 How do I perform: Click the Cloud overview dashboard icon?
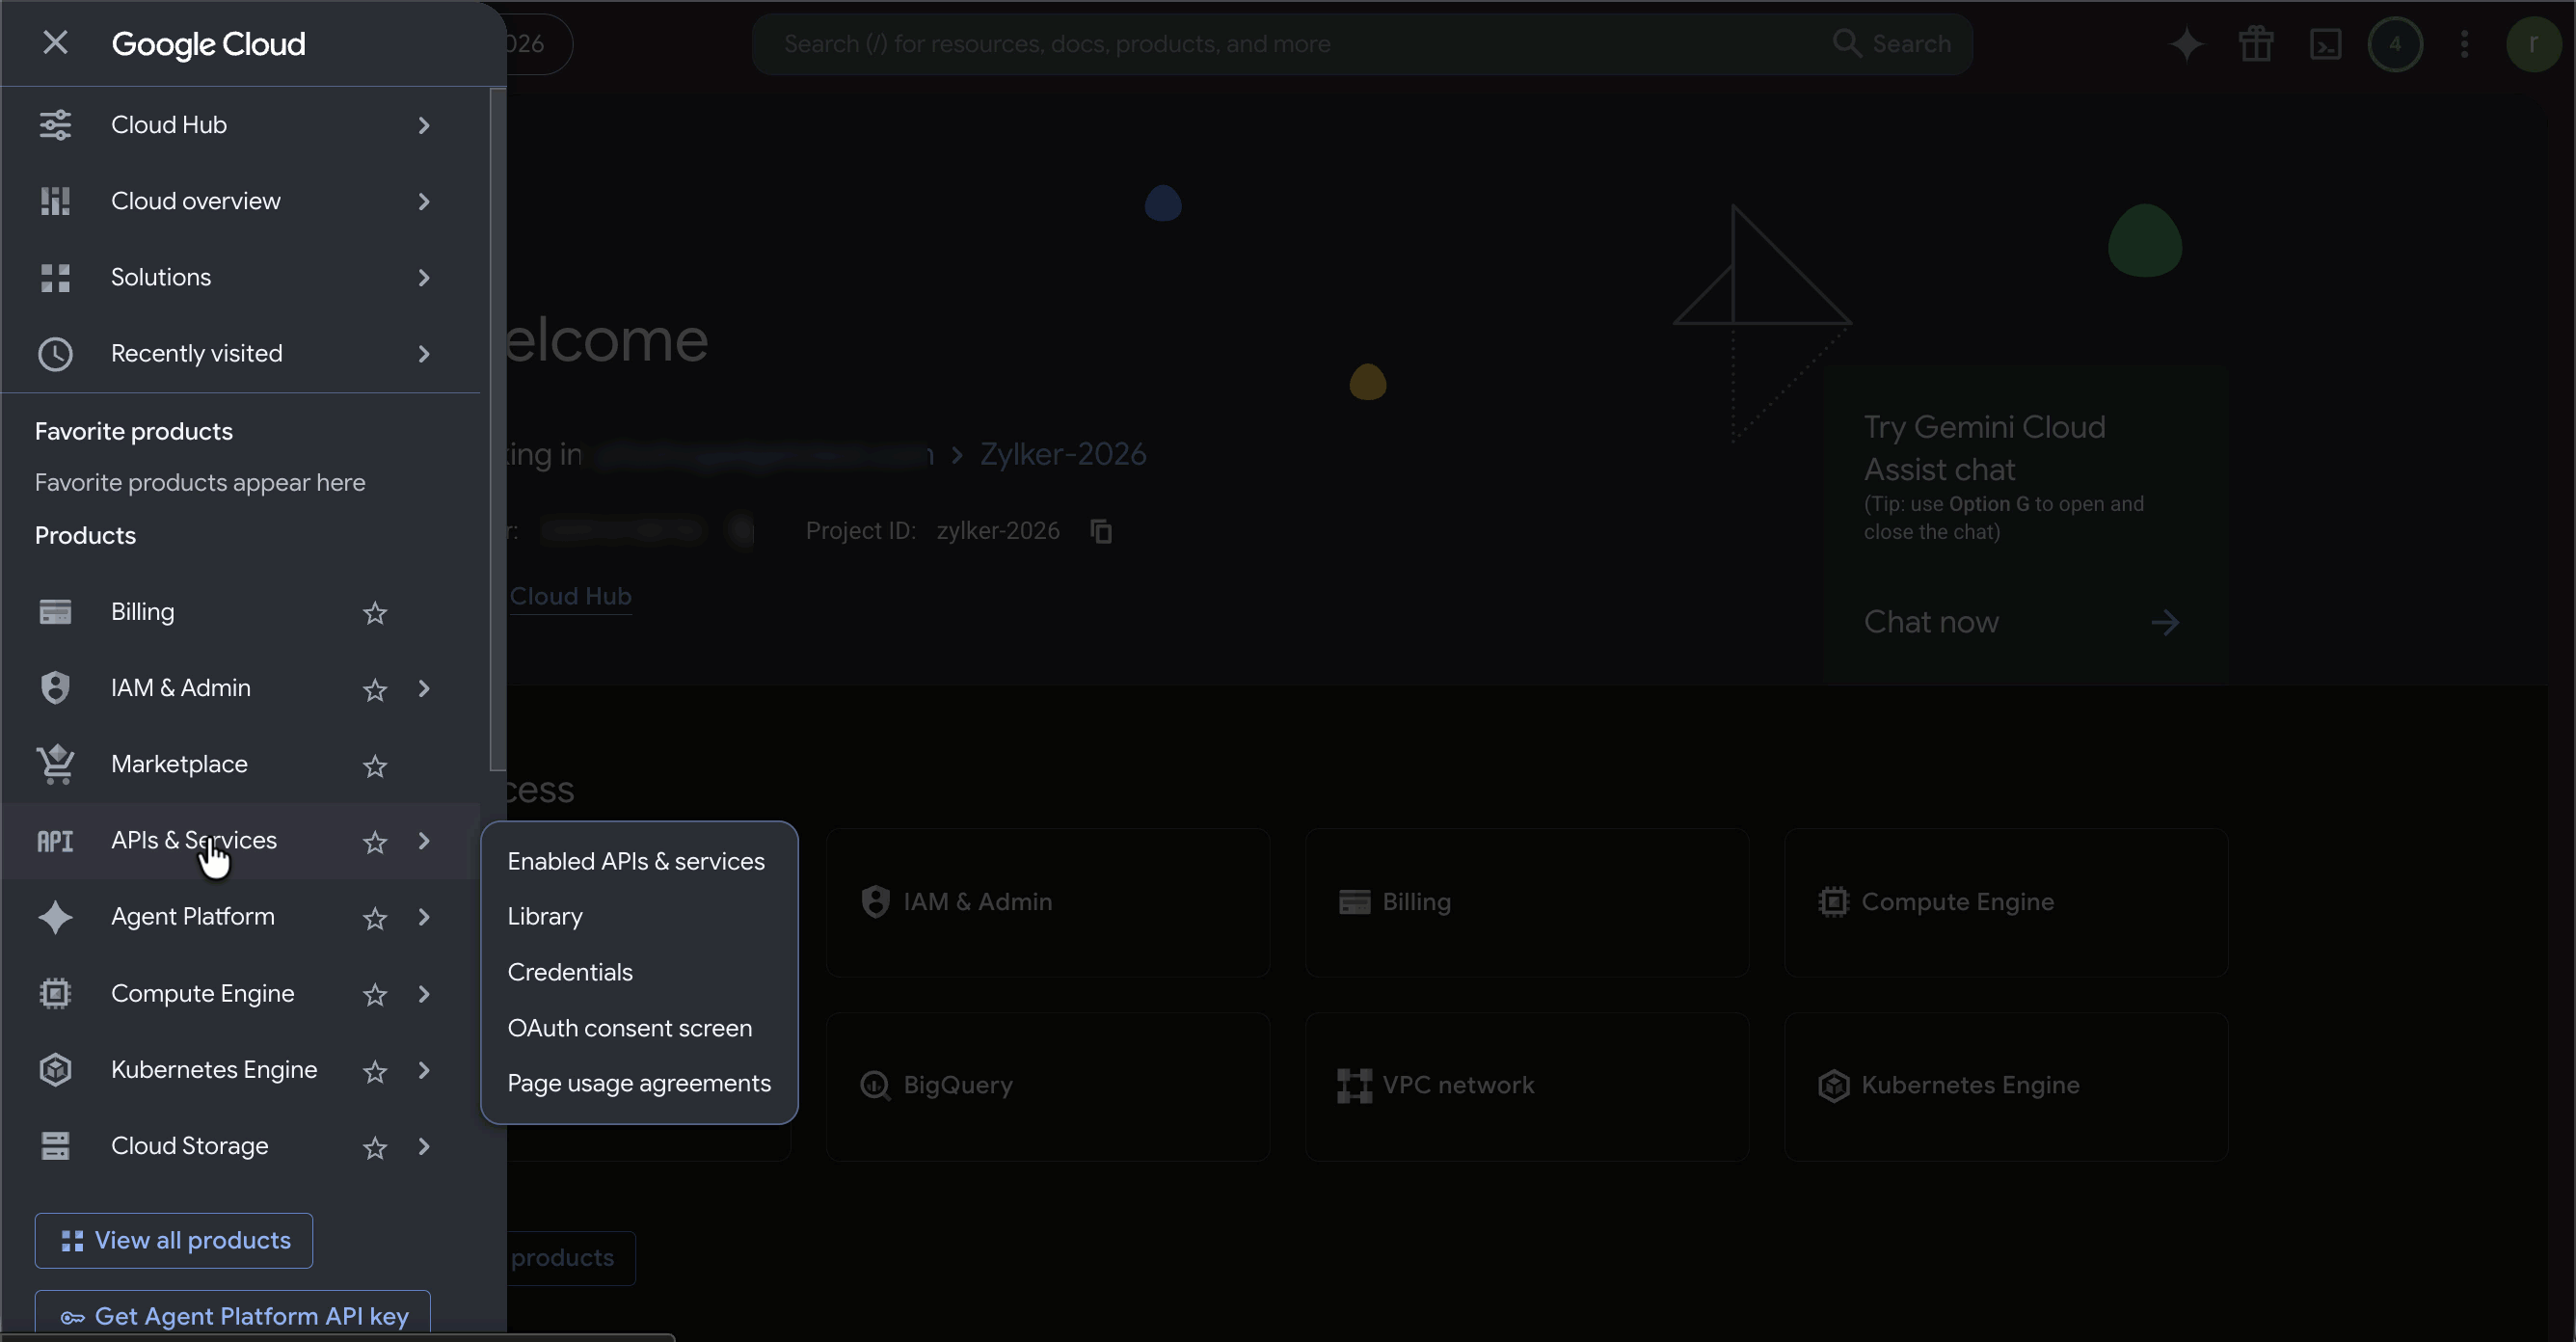click(x=55, y=201)
